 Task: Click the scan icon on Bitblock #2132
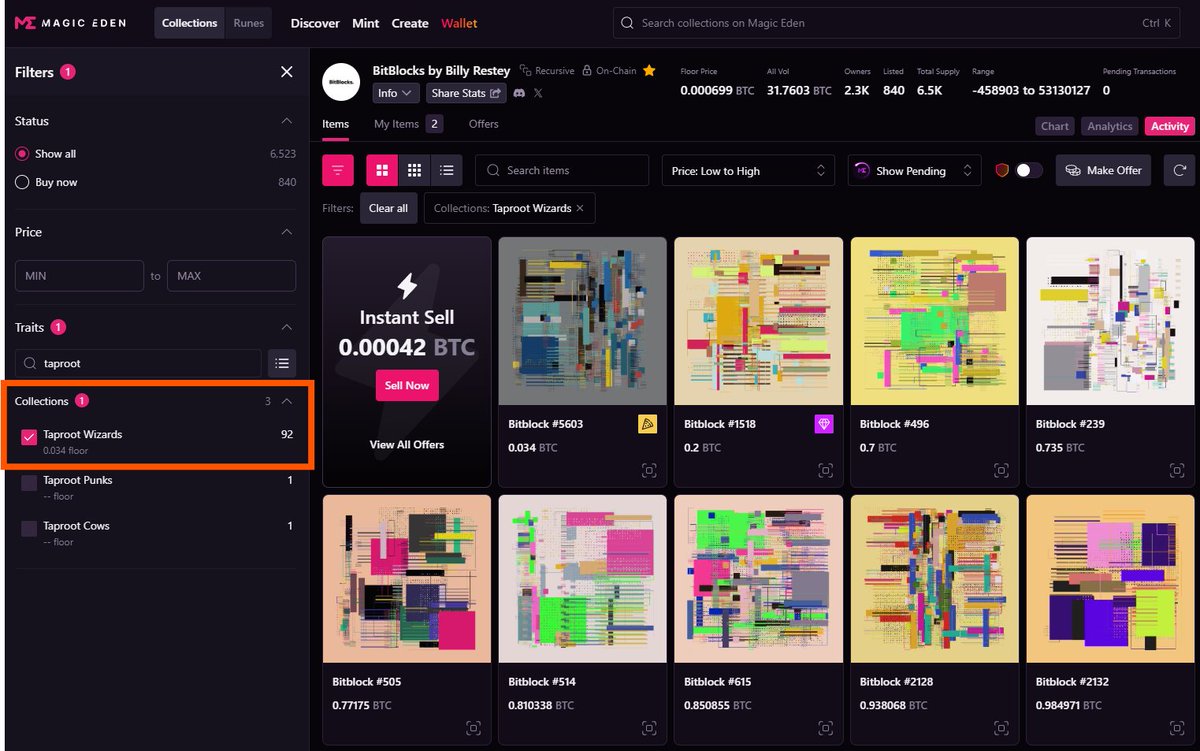(x=1177, y=728)
